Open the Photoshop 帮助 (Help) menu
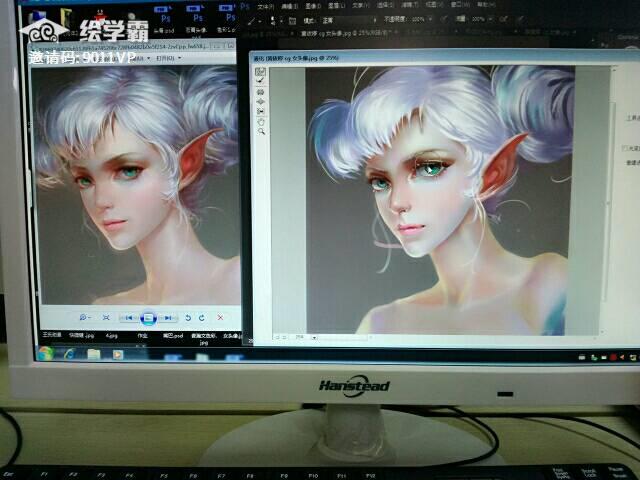The image size is (640, 480). pos(485,4)
